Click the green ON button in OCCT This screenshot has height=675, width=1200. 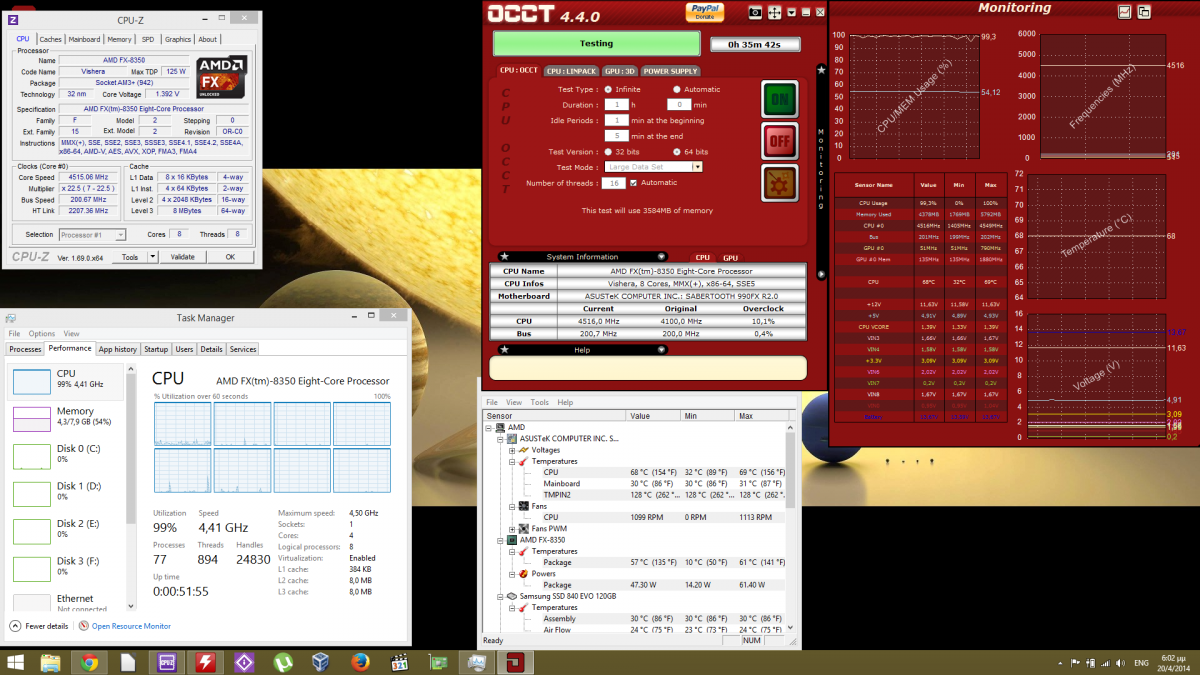pos(780,100)
